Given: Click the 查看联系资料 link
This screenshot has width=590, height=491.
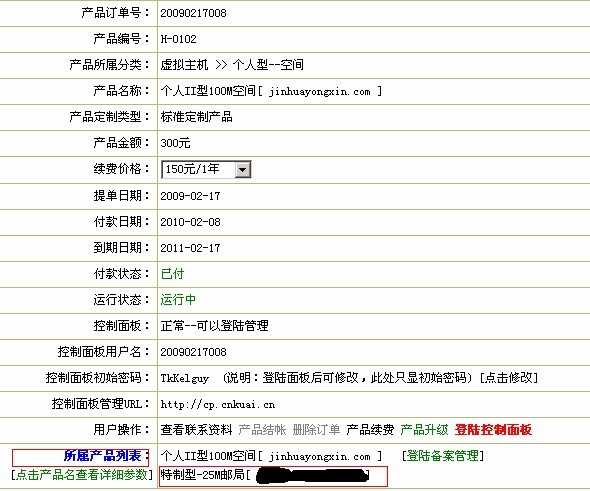Looking at the screenshot, I should coord(196,430).
